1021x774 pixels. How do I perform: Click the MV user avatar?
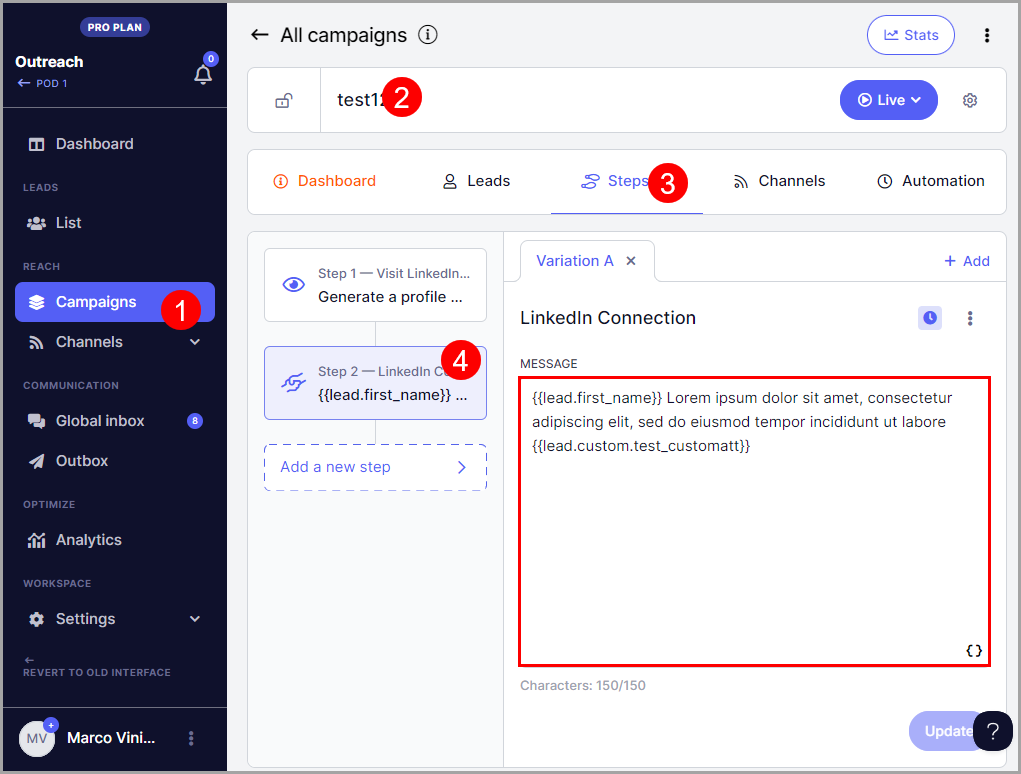tap(36, 739)
